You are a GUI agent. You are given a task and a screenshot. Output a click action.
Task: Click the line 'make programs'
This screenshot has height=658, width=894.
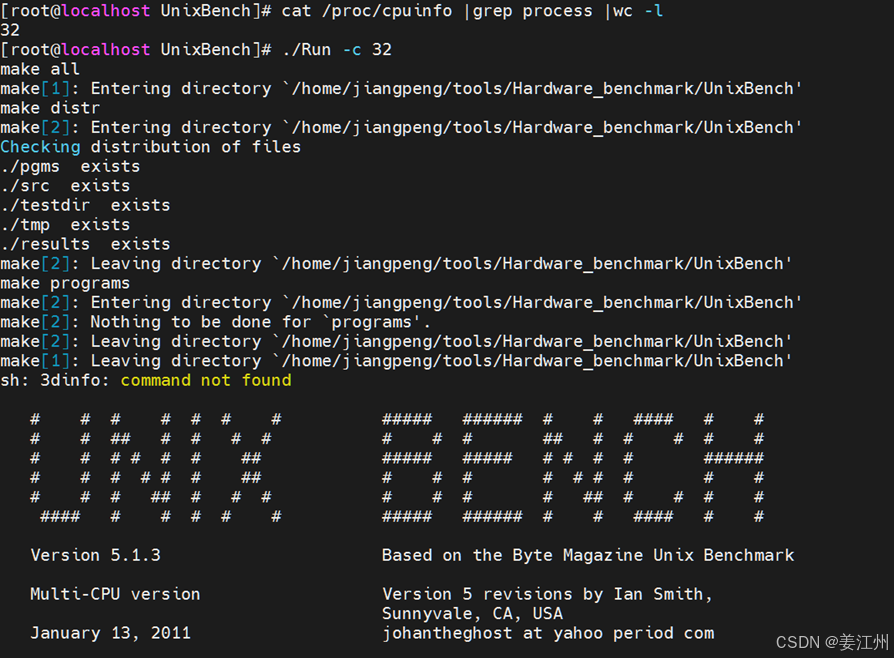click(x=65, y=283)
